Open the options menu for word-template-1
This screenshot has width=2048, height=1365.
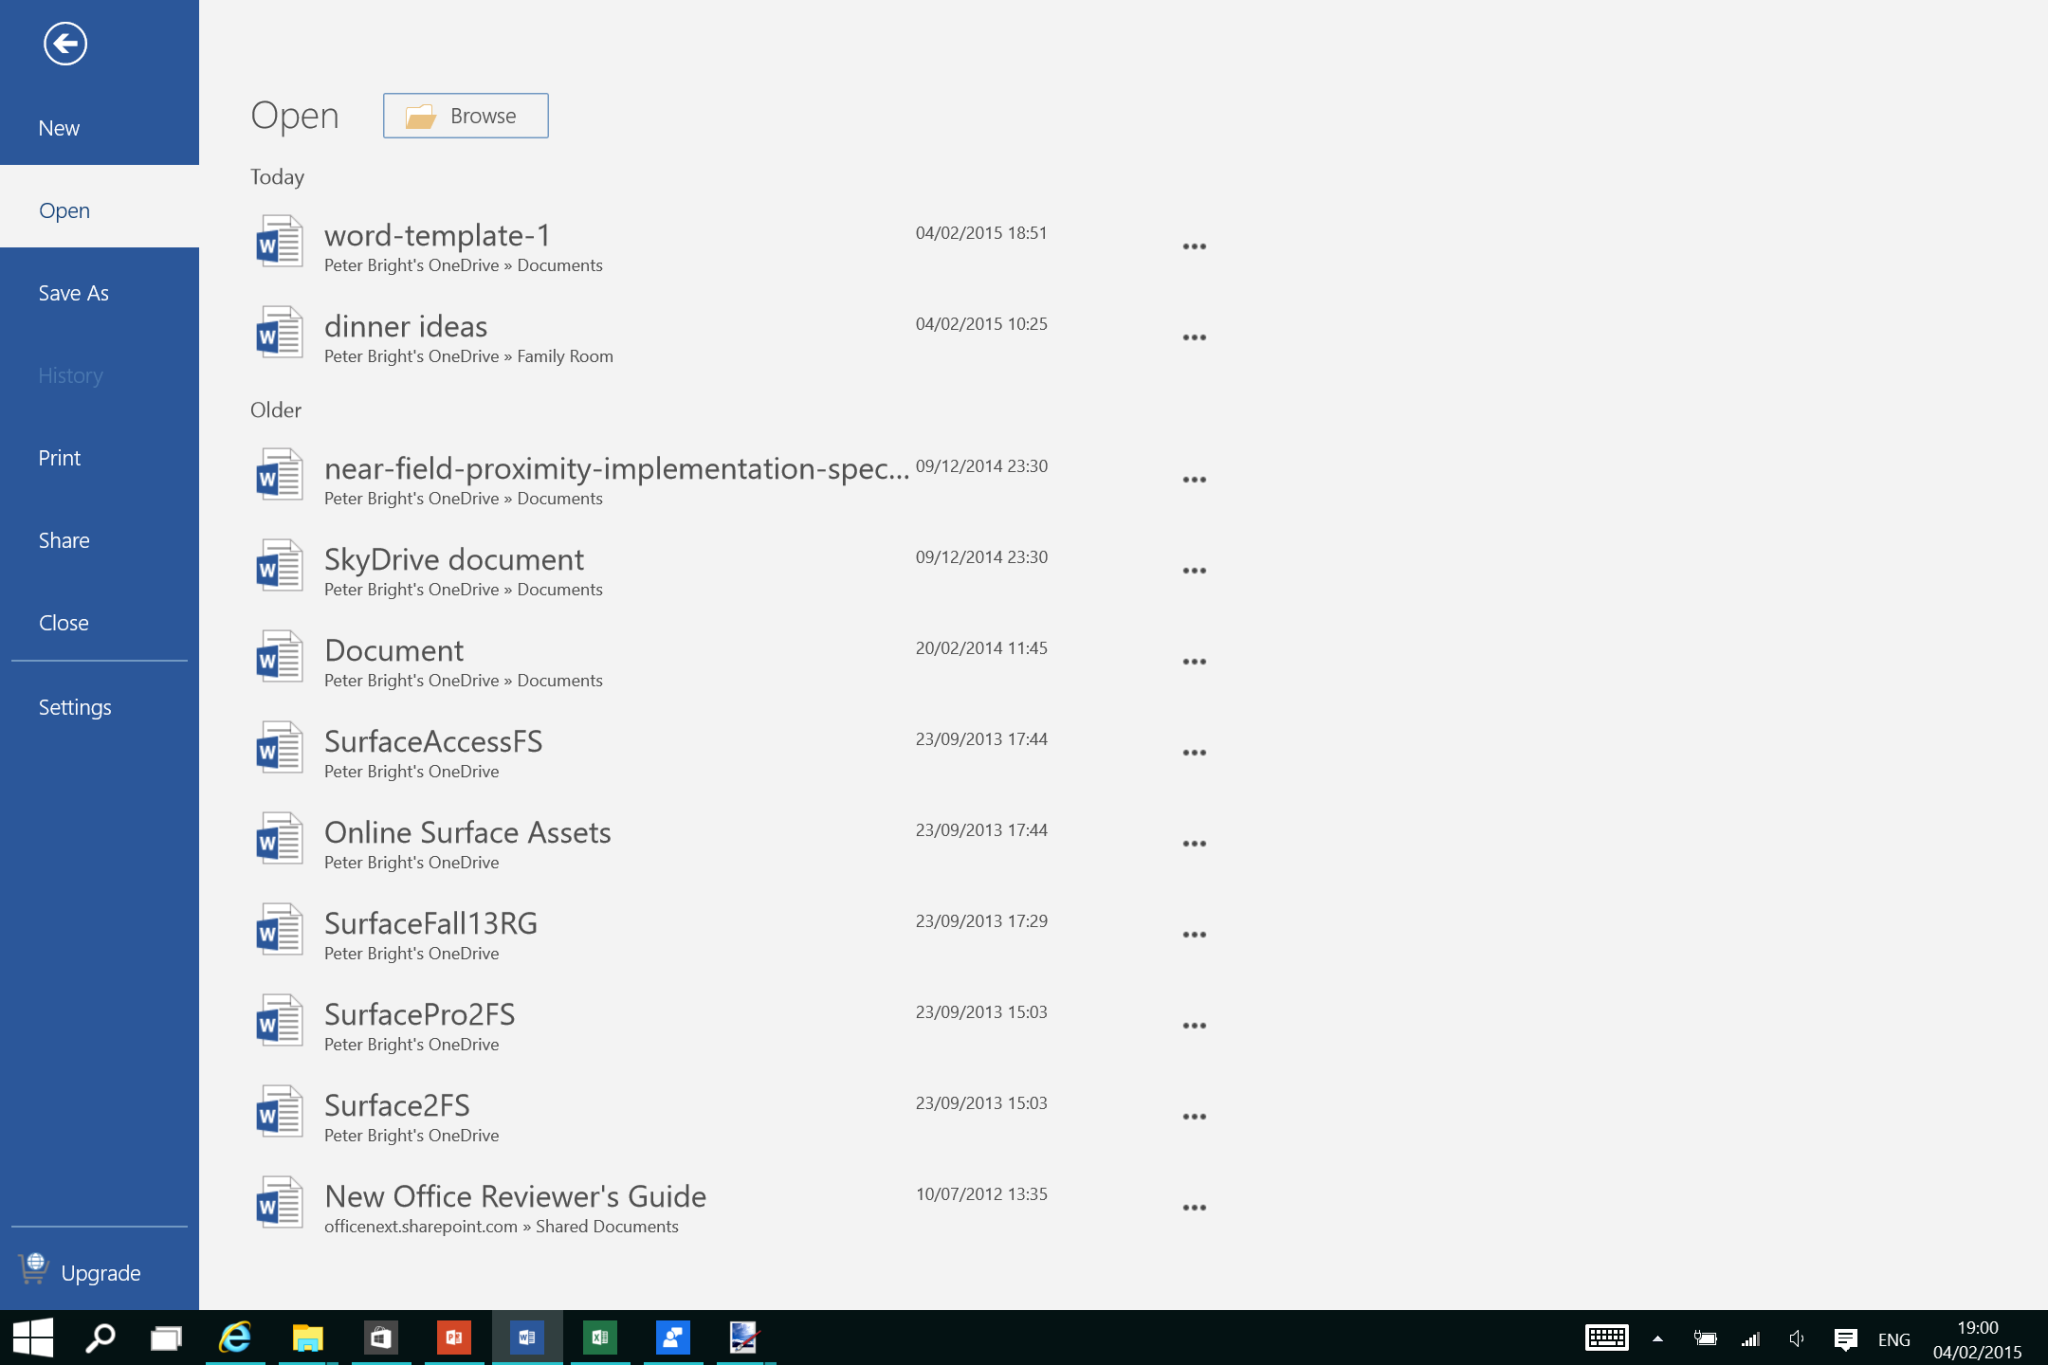tap(1194, 245)
